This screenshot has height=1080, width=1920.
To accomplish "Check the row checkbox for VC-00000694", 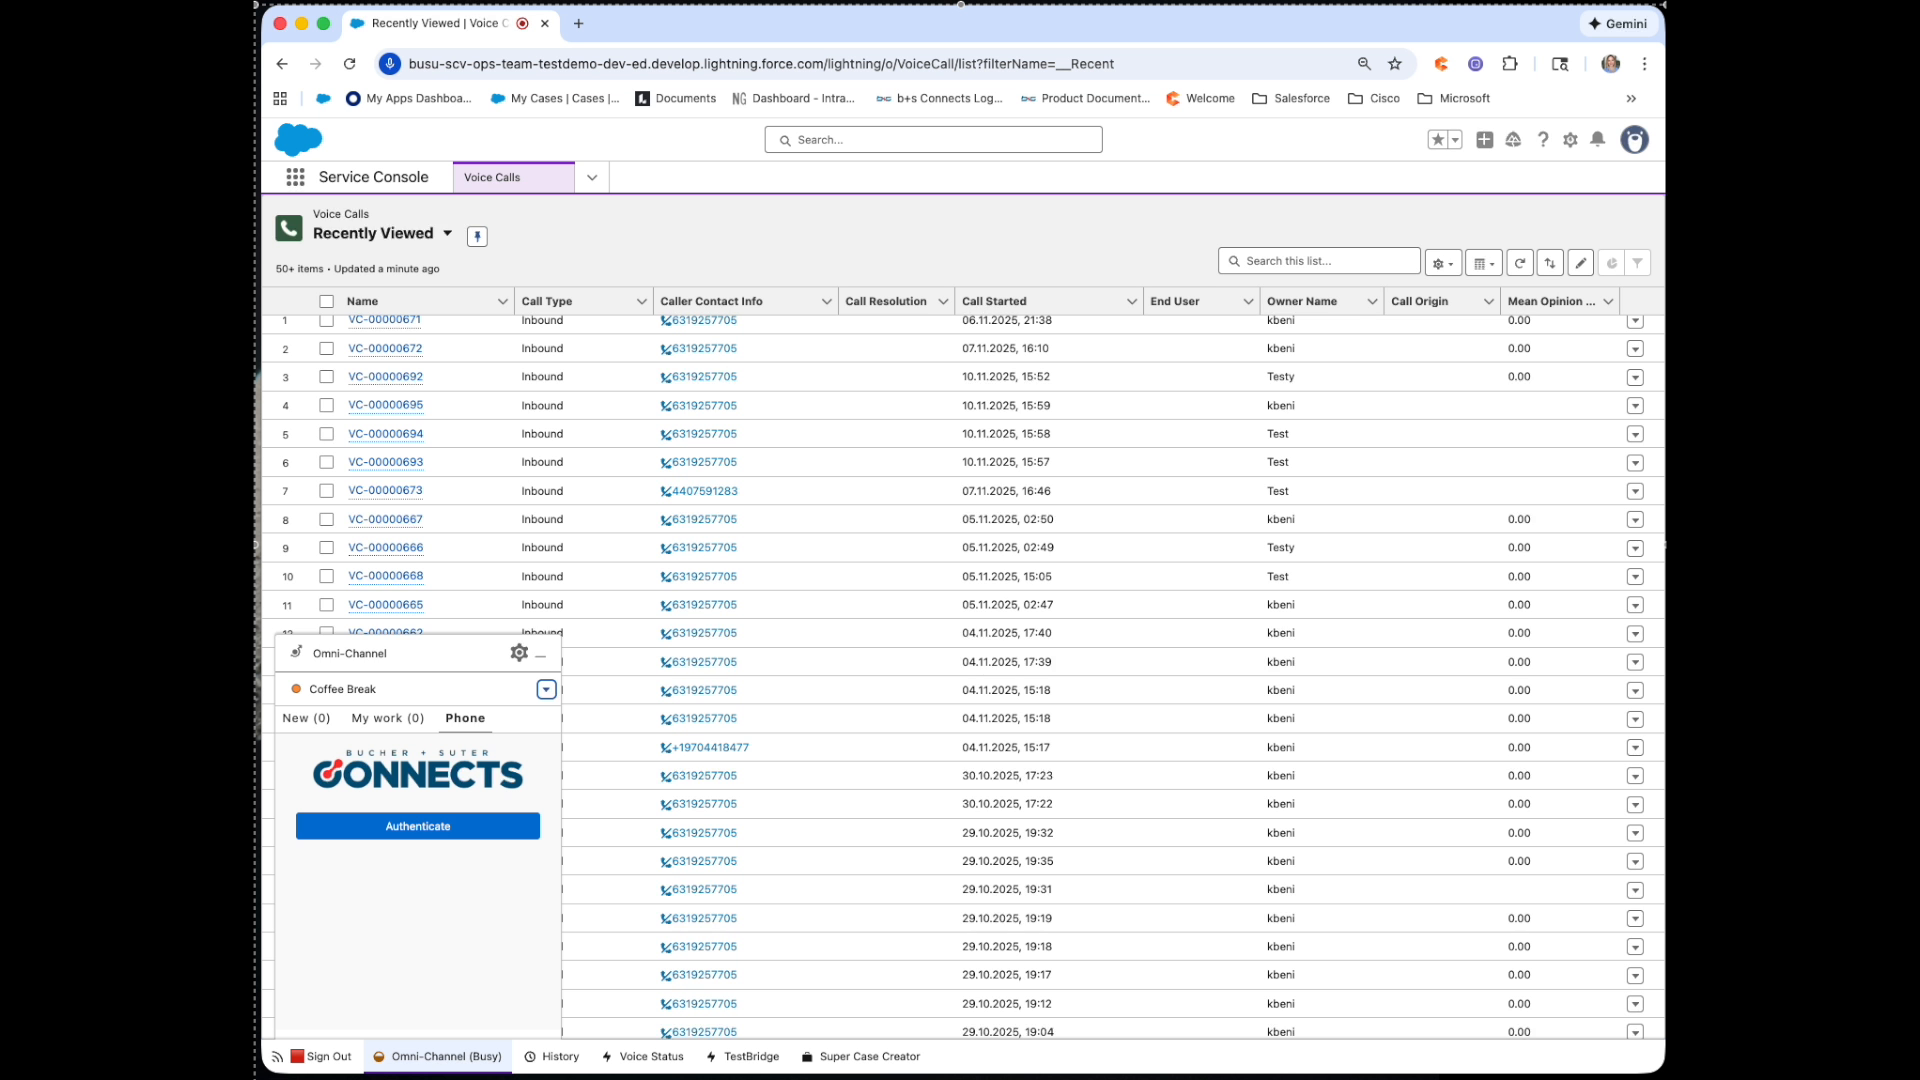I will coord(326,434).
